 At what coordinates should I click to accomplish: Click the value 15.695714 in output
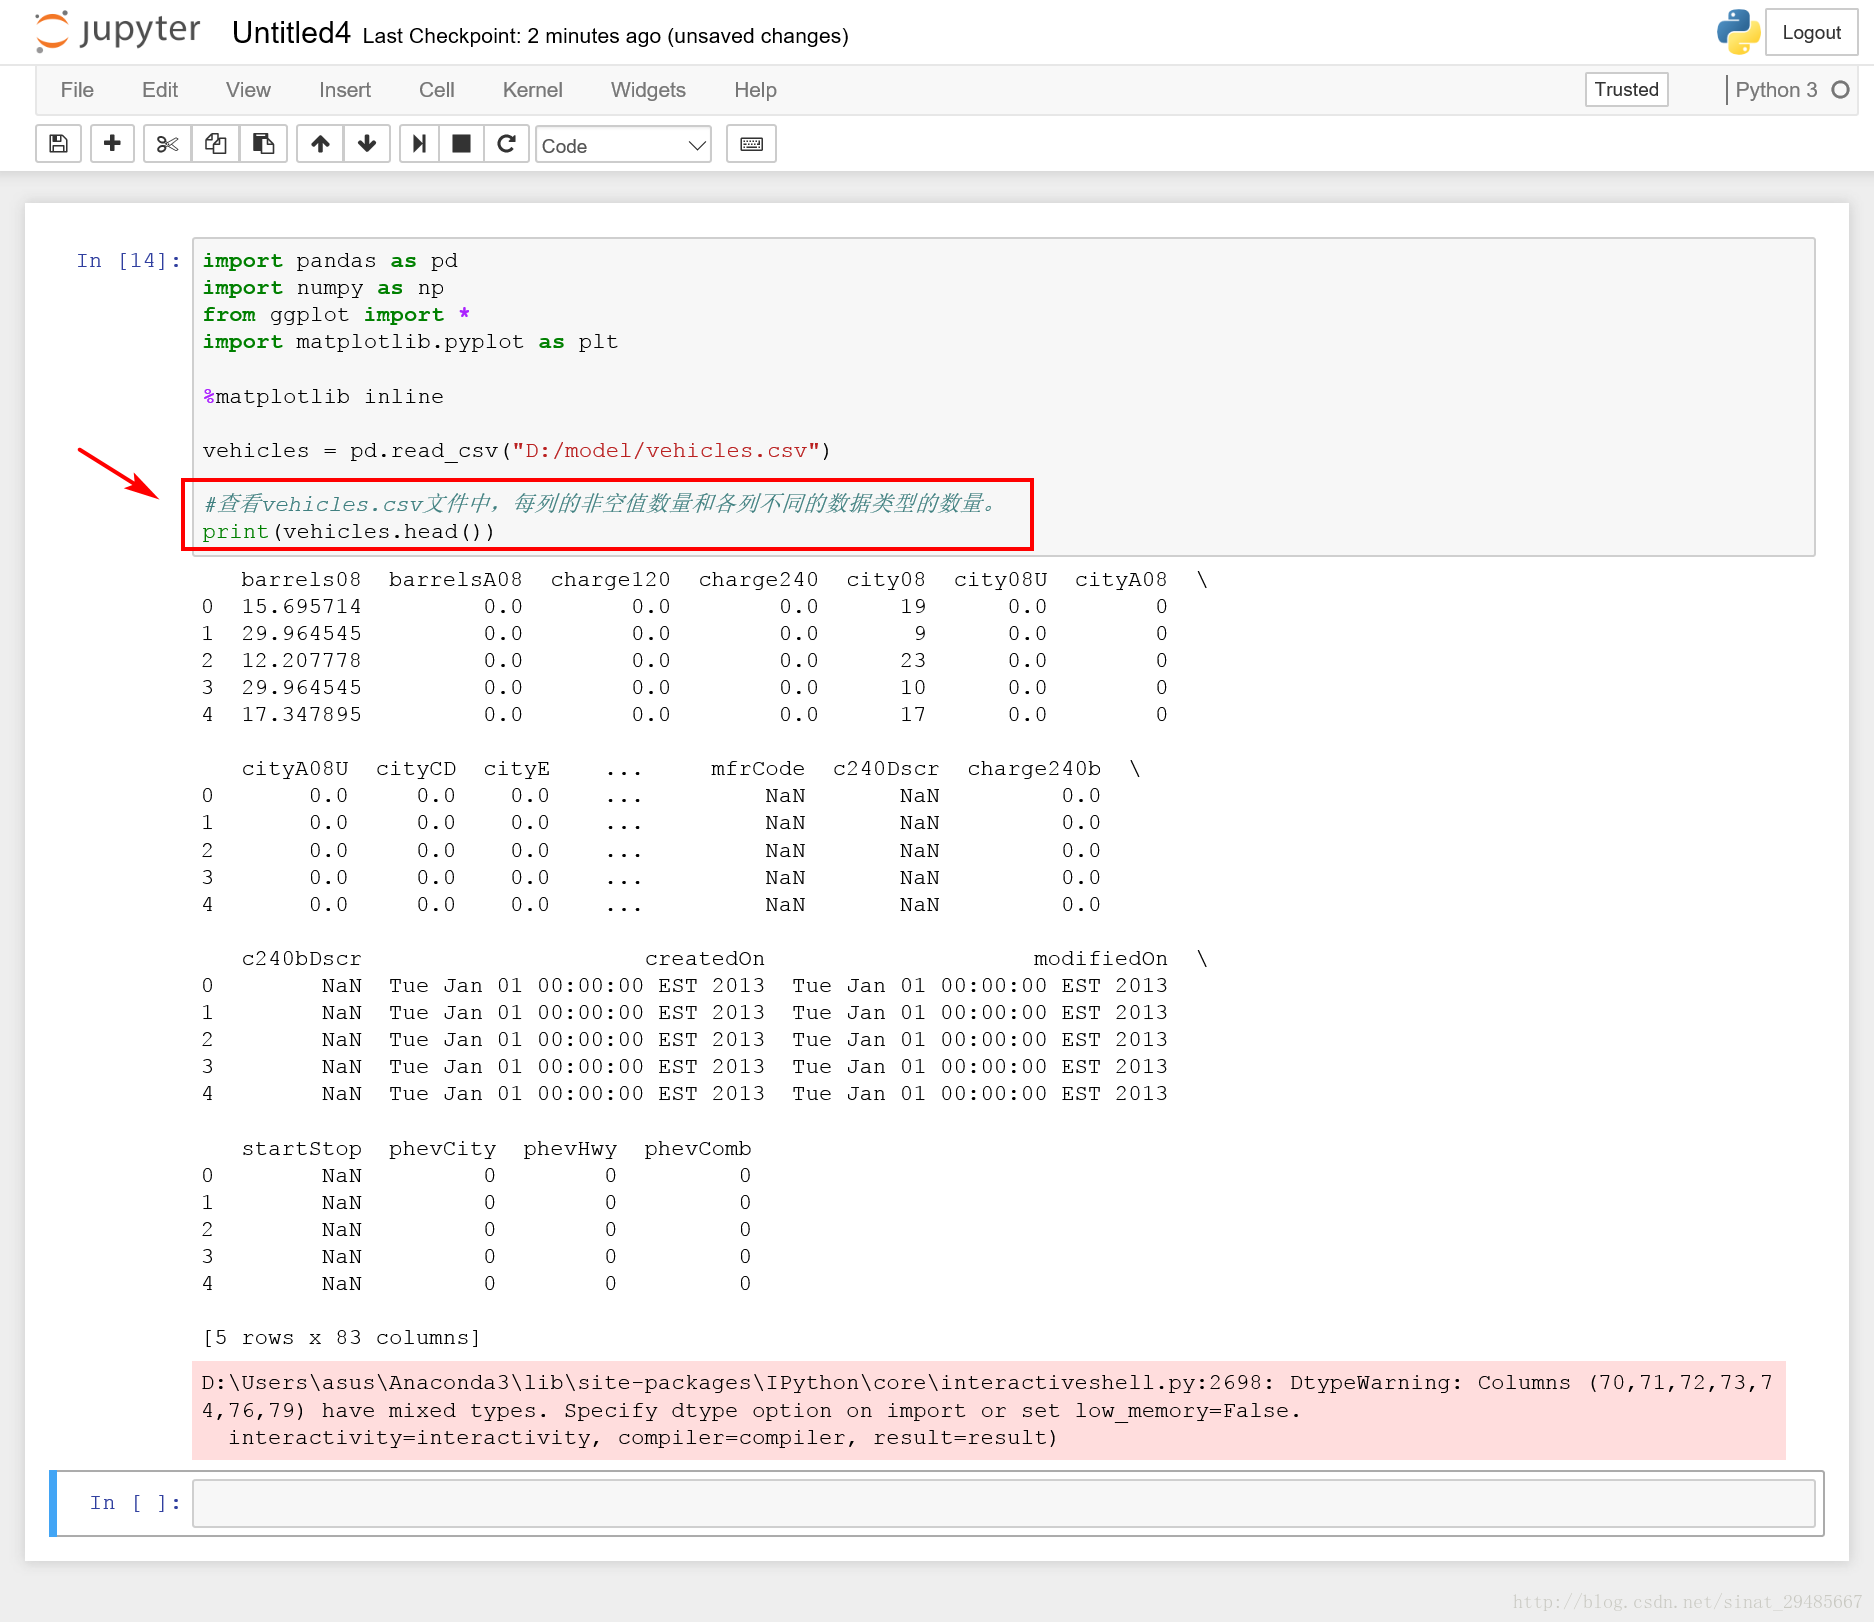pyautogui.click(x=301, y=607)
